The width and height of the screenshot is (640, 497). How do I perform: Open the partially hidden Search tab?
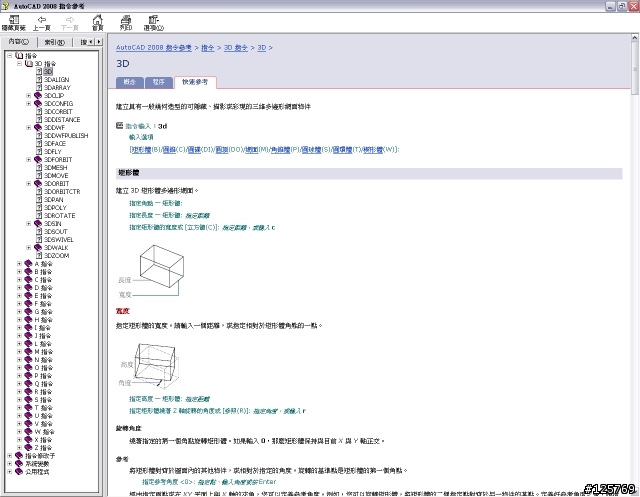(83, 42)
